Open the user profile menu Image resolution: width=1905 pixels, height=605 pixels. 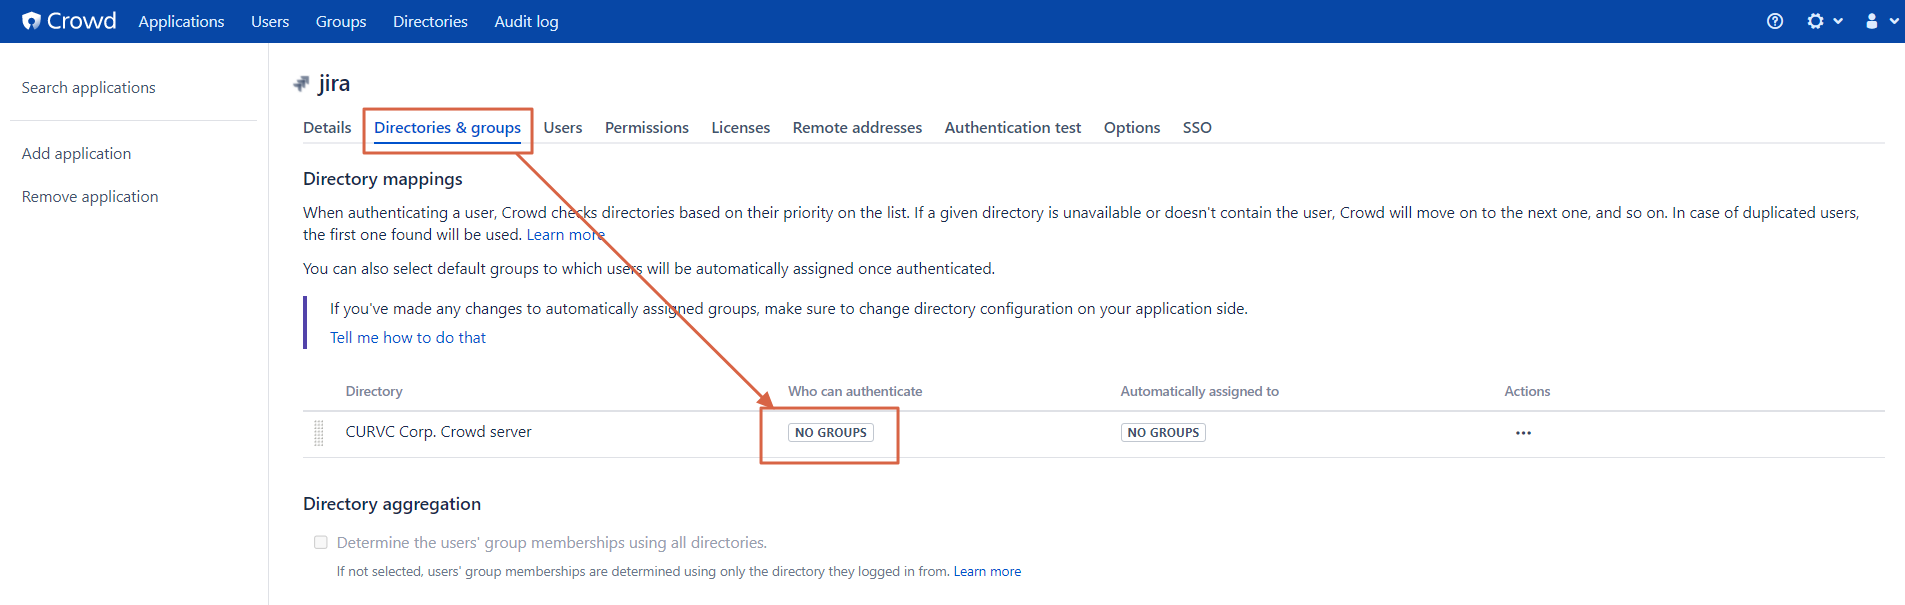tap(1881, 21)
